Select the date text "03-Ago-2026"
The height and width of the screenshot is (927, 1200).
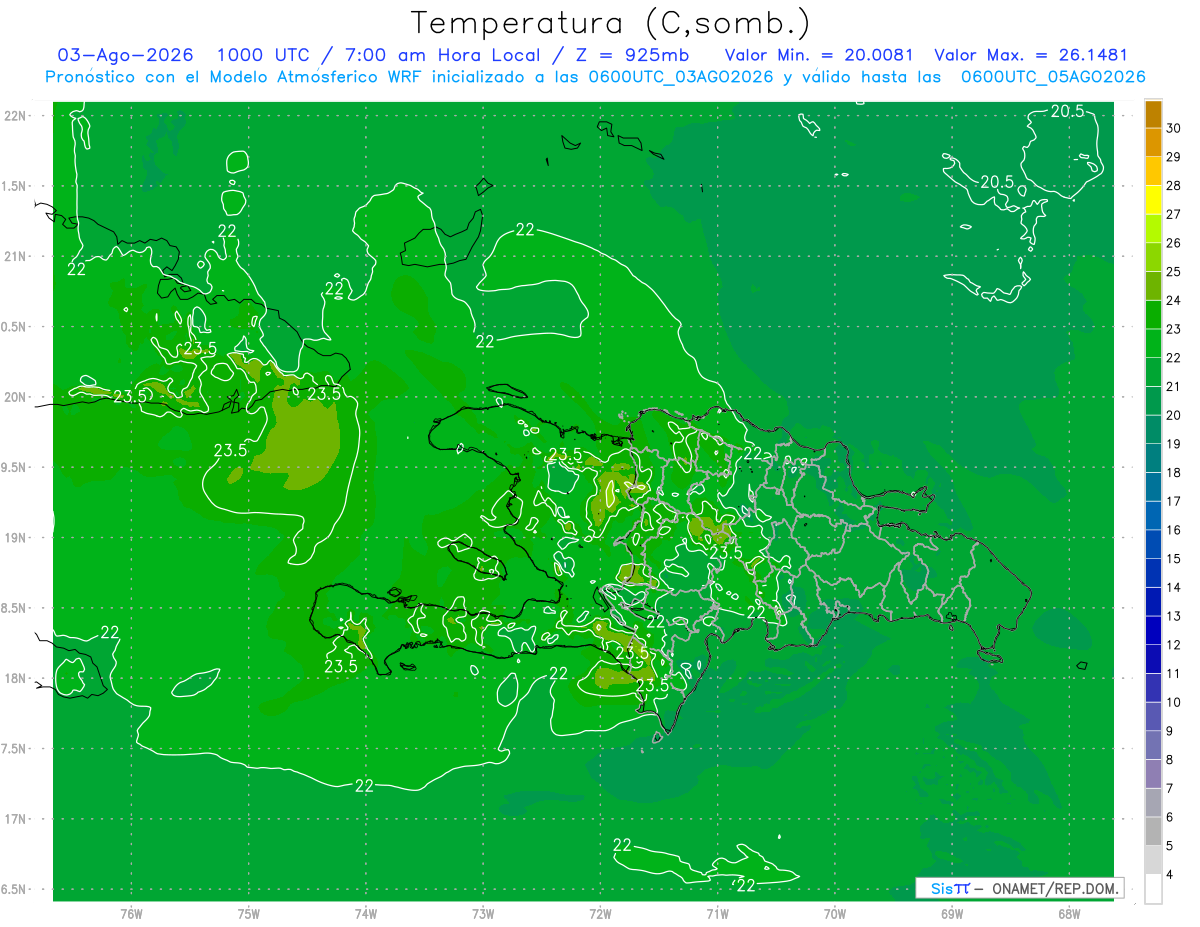click(x=126, y=55)
